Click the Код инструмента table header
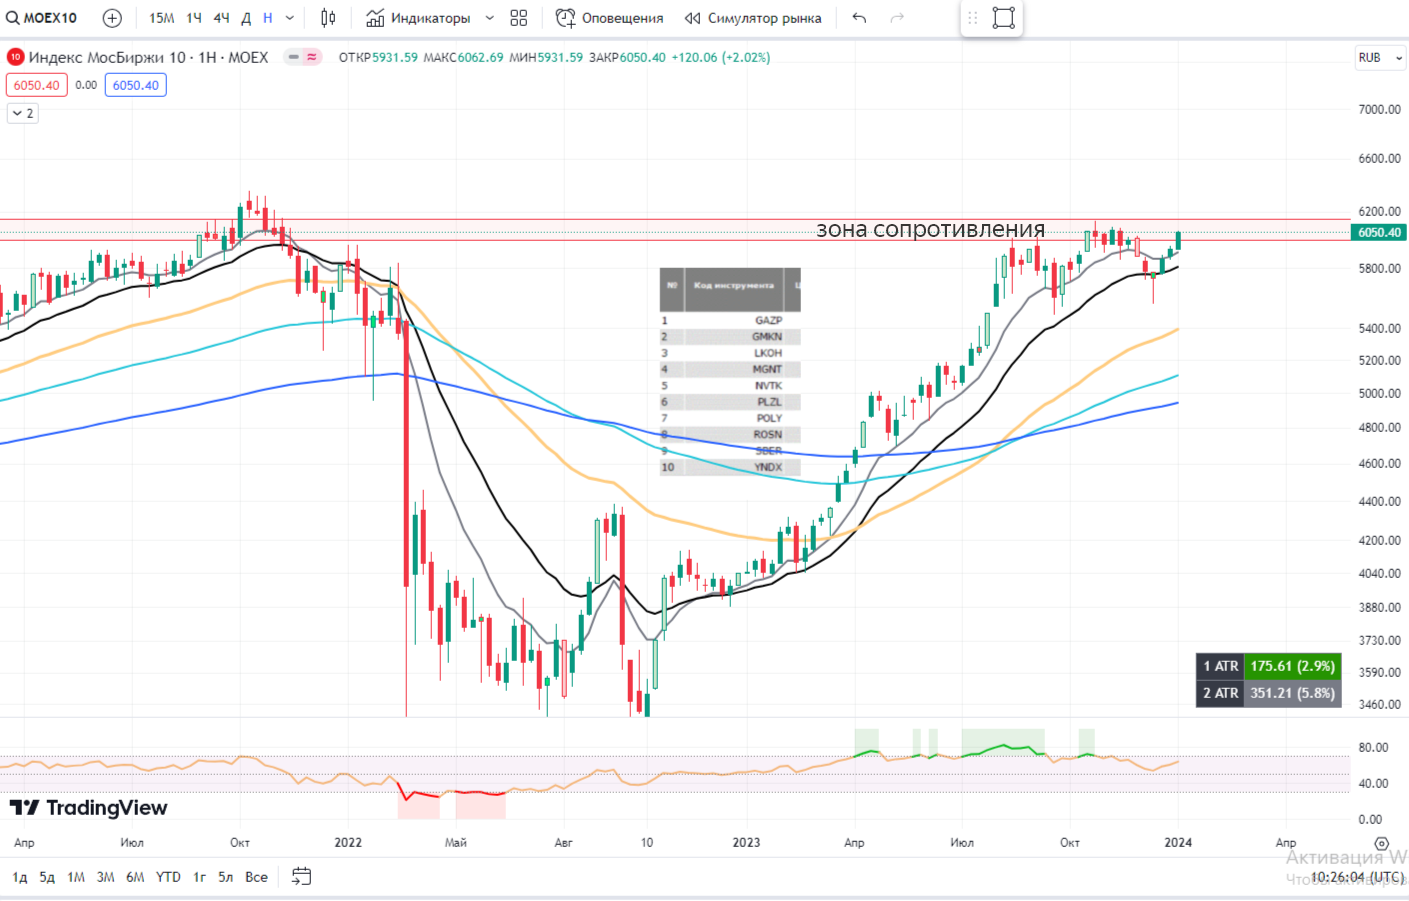The image size is (1409, 901). (x=734, y=286)
